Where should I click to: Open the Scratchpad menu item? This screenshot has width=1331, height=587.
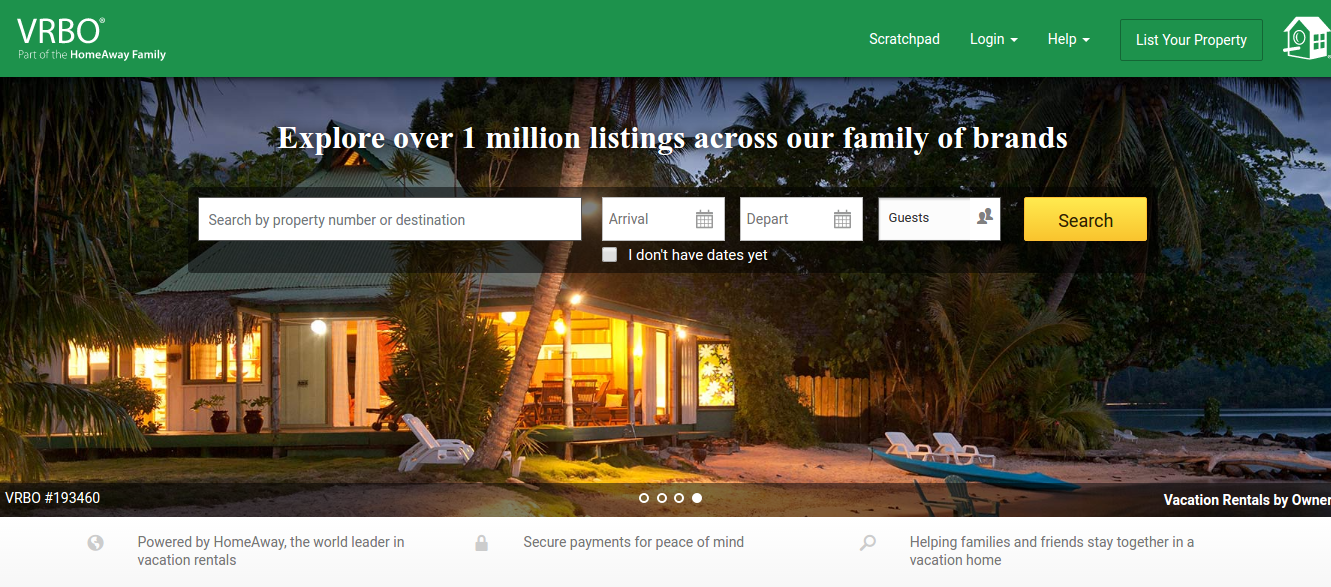904,39
